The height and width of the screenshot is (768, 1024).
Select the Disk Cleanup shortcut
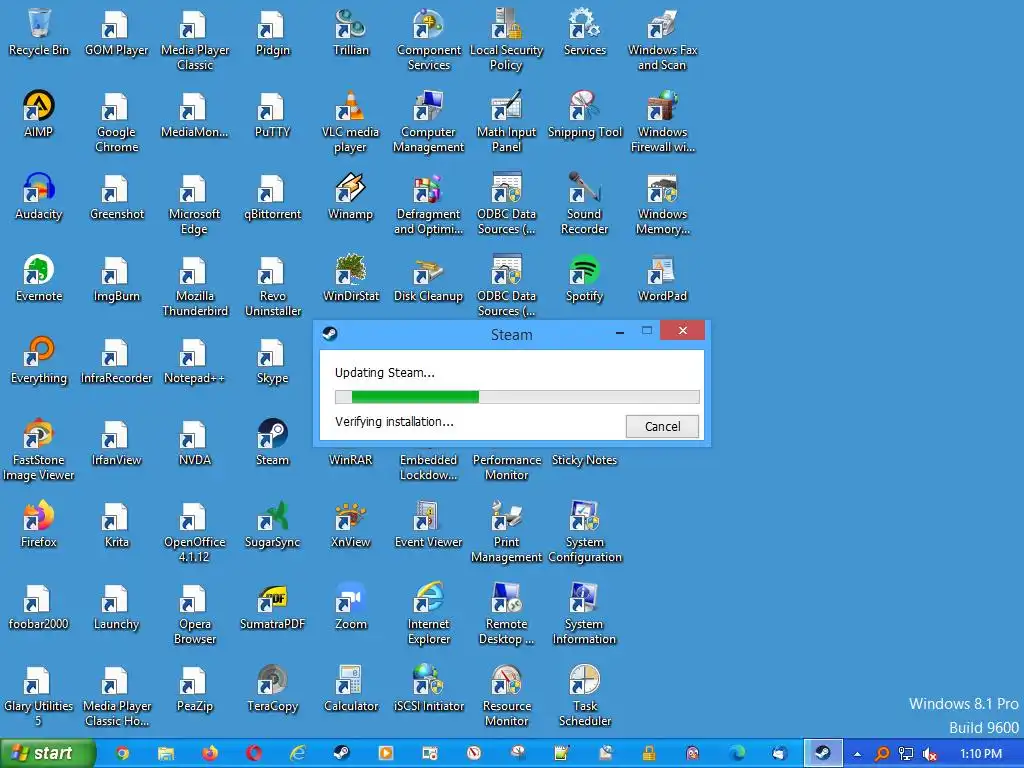point(428,278)
